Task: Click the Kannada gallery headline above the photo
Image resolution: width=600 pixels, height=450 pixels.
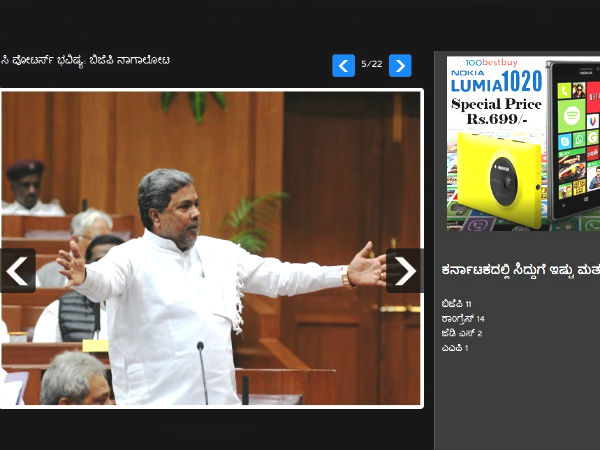Action: coord(85,61)
